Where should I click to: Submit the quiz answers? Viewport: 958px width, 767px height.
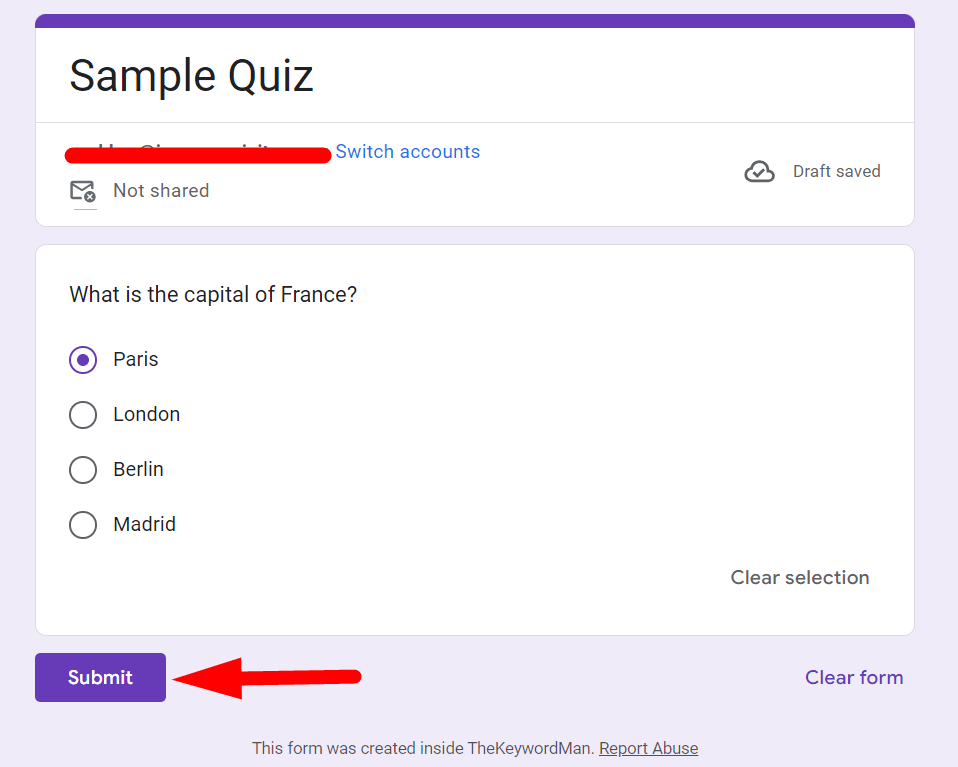[99, 677]
